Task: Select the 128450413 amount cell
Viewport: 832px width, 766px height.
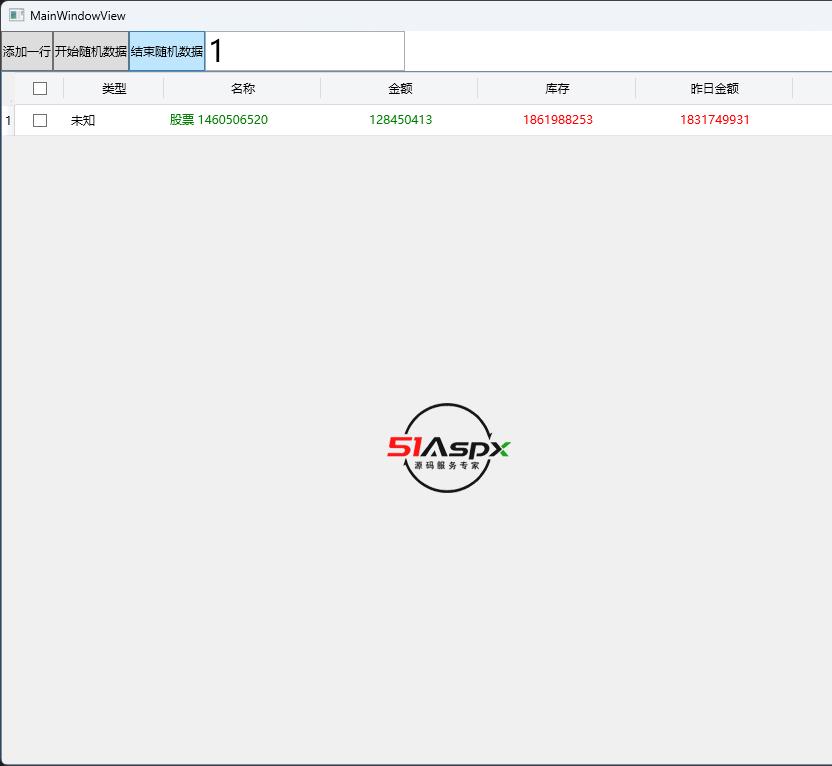Action: 400,120
